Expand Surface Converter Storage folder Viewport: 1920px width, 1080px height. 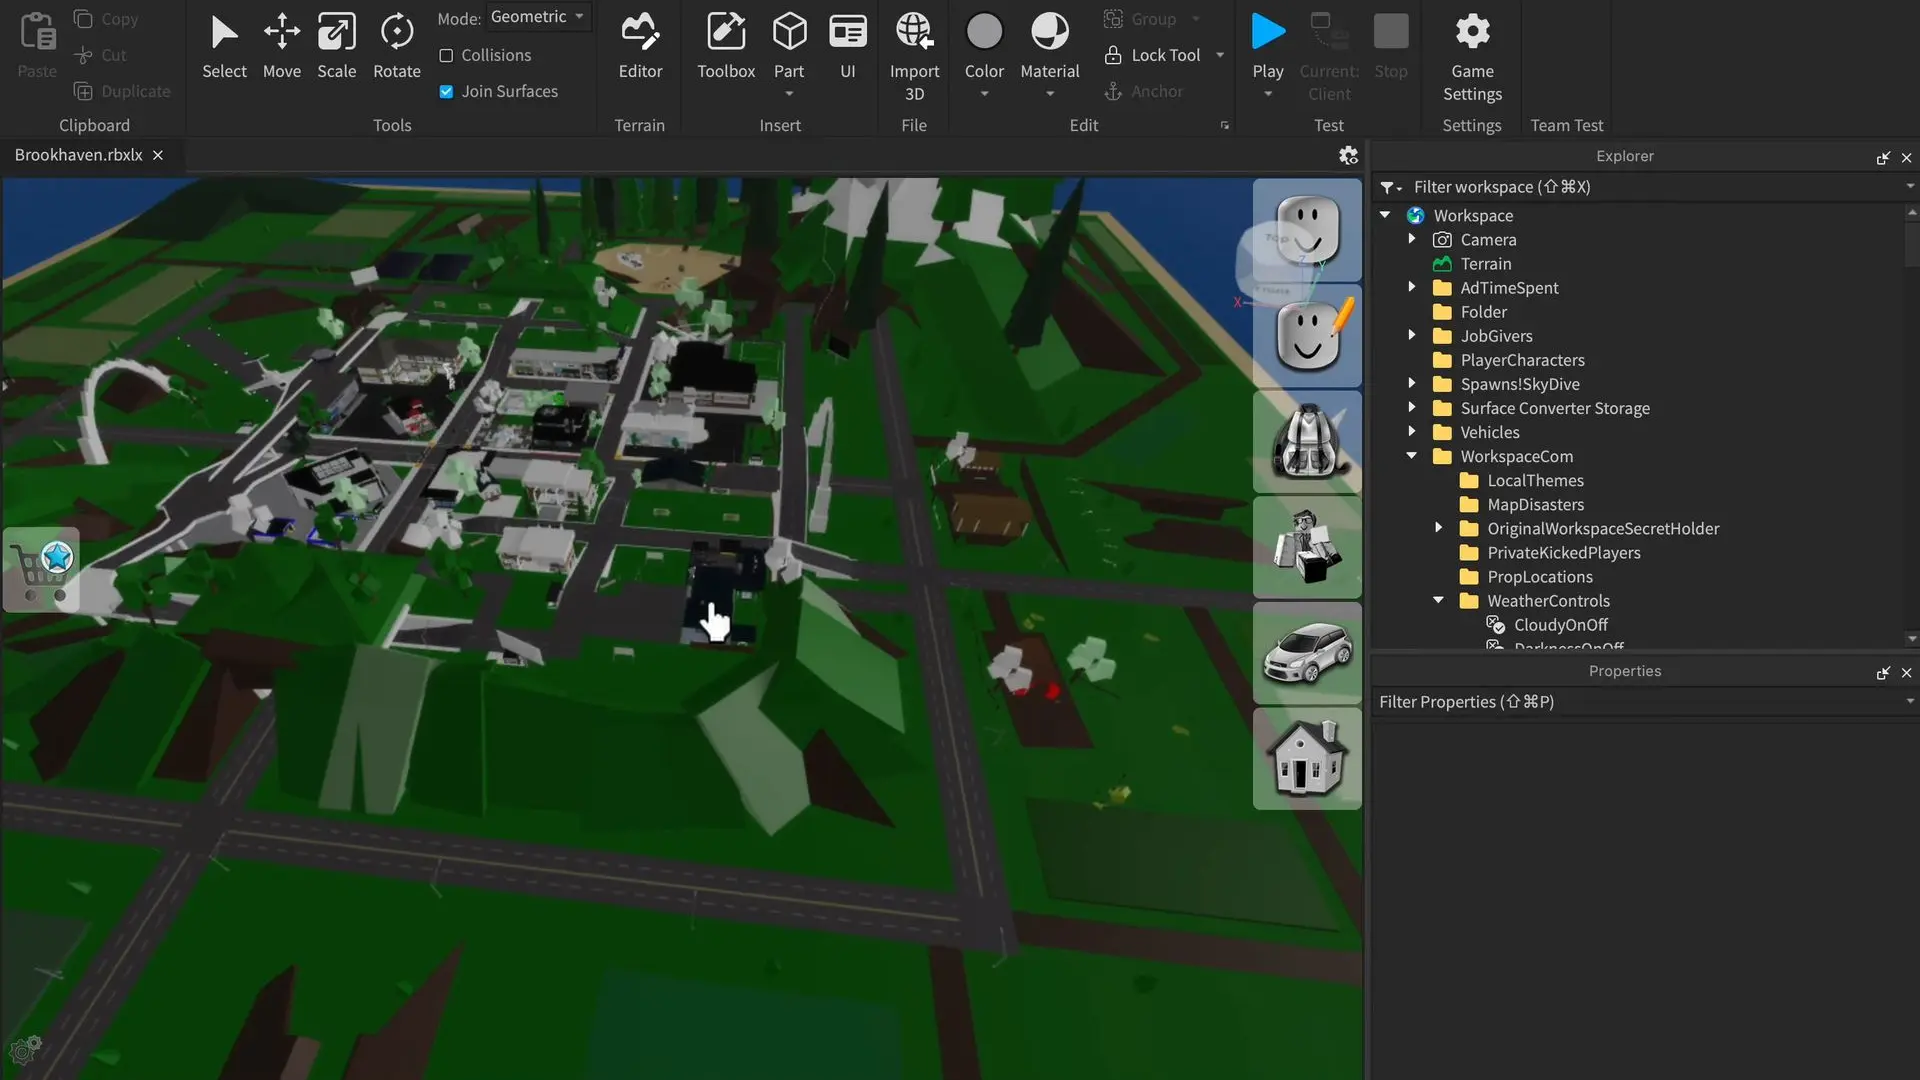(1412, 407)
